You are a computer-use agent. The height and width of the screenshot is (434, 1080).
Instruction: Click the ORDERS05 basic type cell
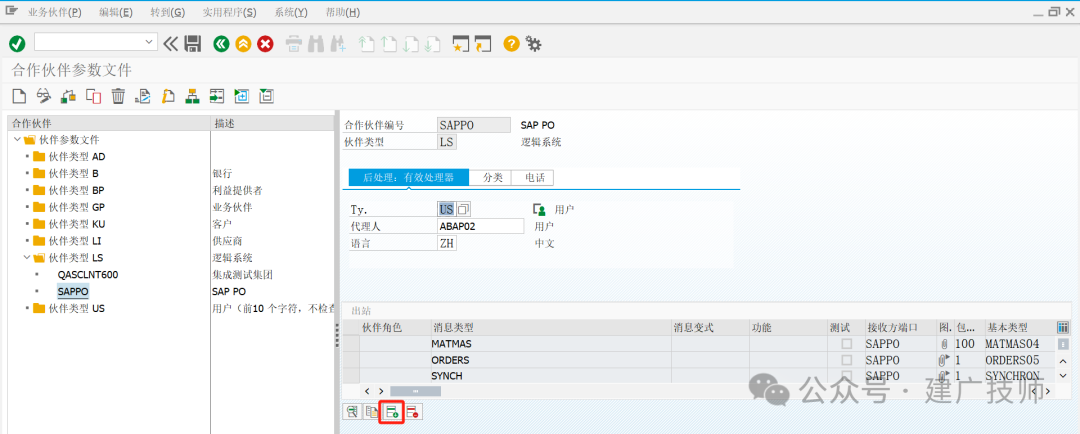click(1018, 360)
